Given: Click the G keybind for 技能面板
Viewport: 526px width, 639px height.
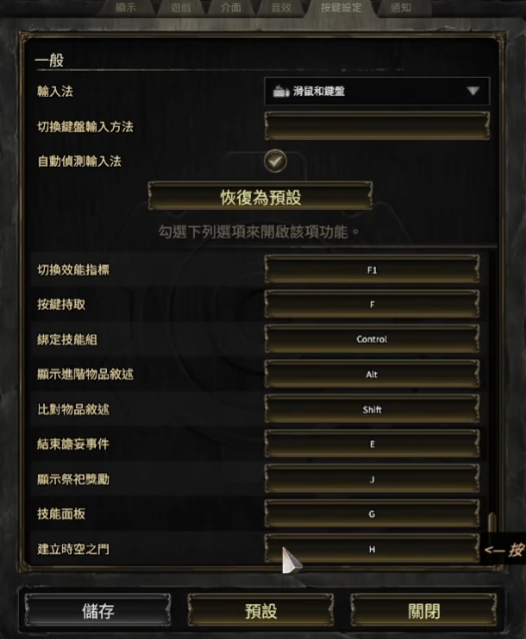Looking at the screenshot, I should coord(372,513).
